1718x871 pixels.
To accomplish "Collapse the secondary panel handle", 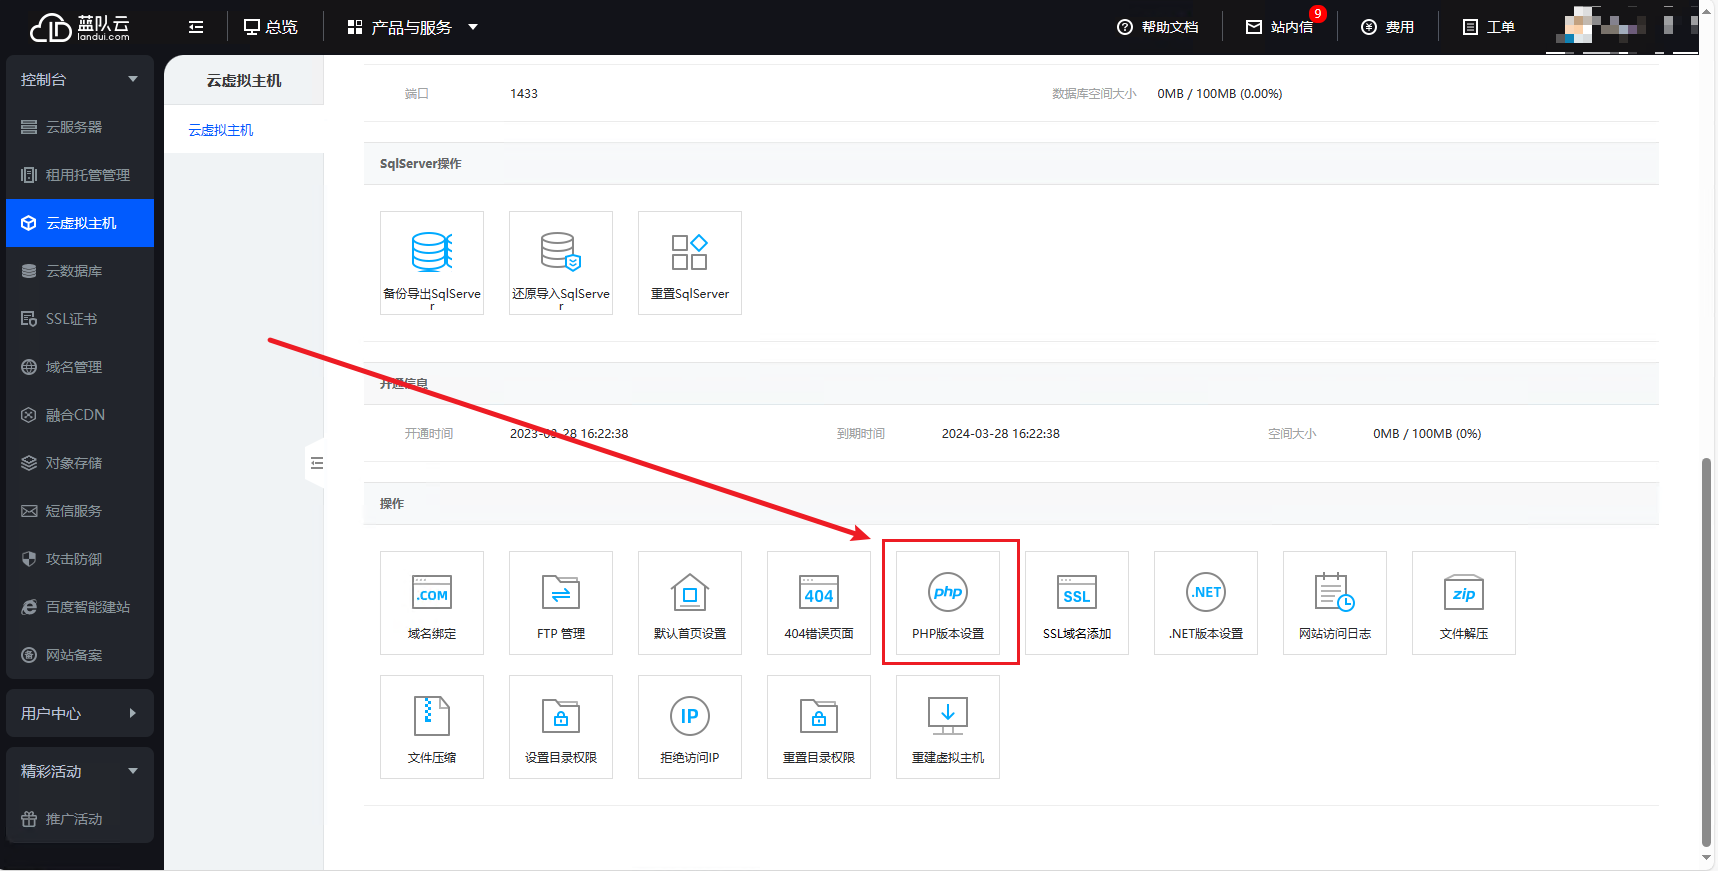I will click(x=316, y=463).
